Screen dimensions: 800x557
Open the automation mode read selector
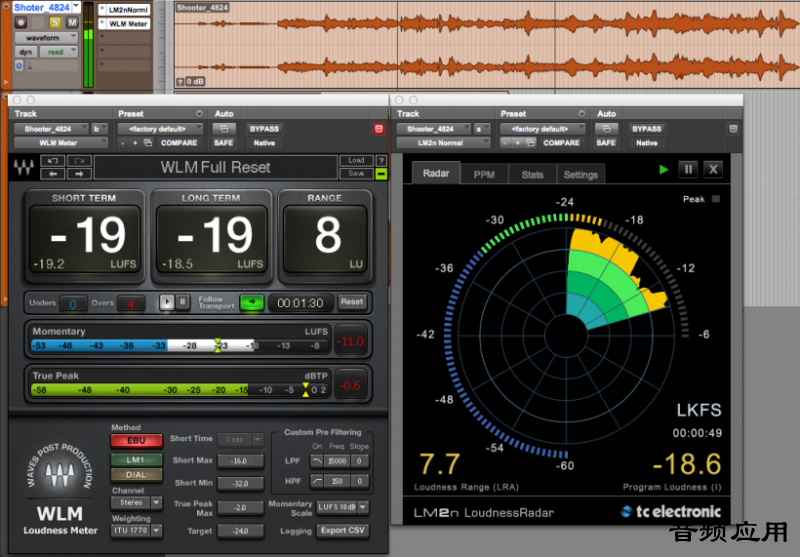[x=59, y=52]
